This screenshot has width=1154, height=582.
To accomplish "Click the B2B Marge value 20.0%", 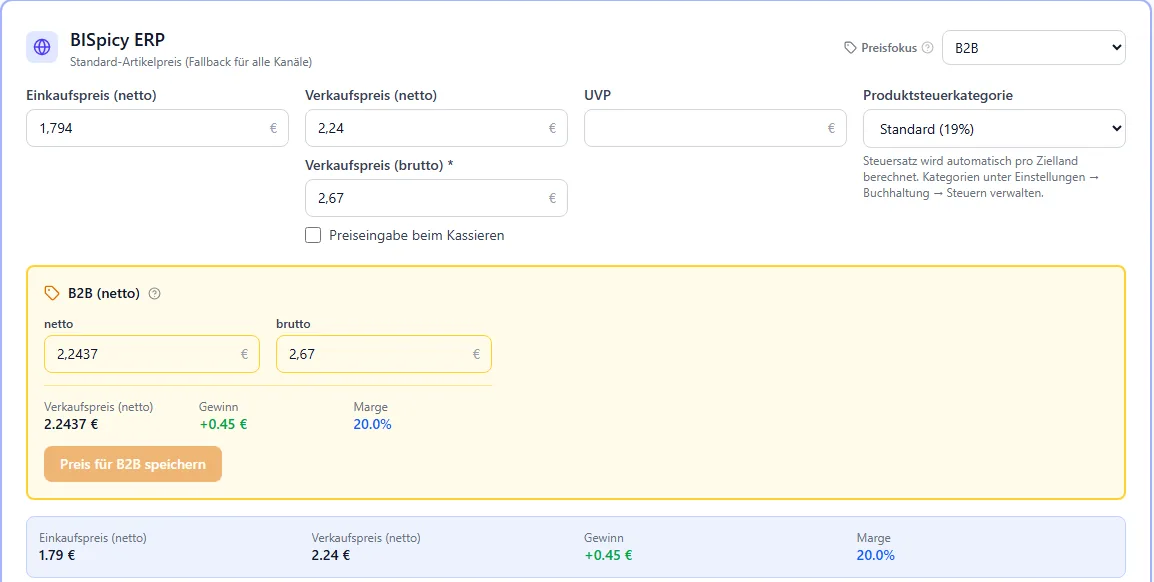I will coord(372,424).
